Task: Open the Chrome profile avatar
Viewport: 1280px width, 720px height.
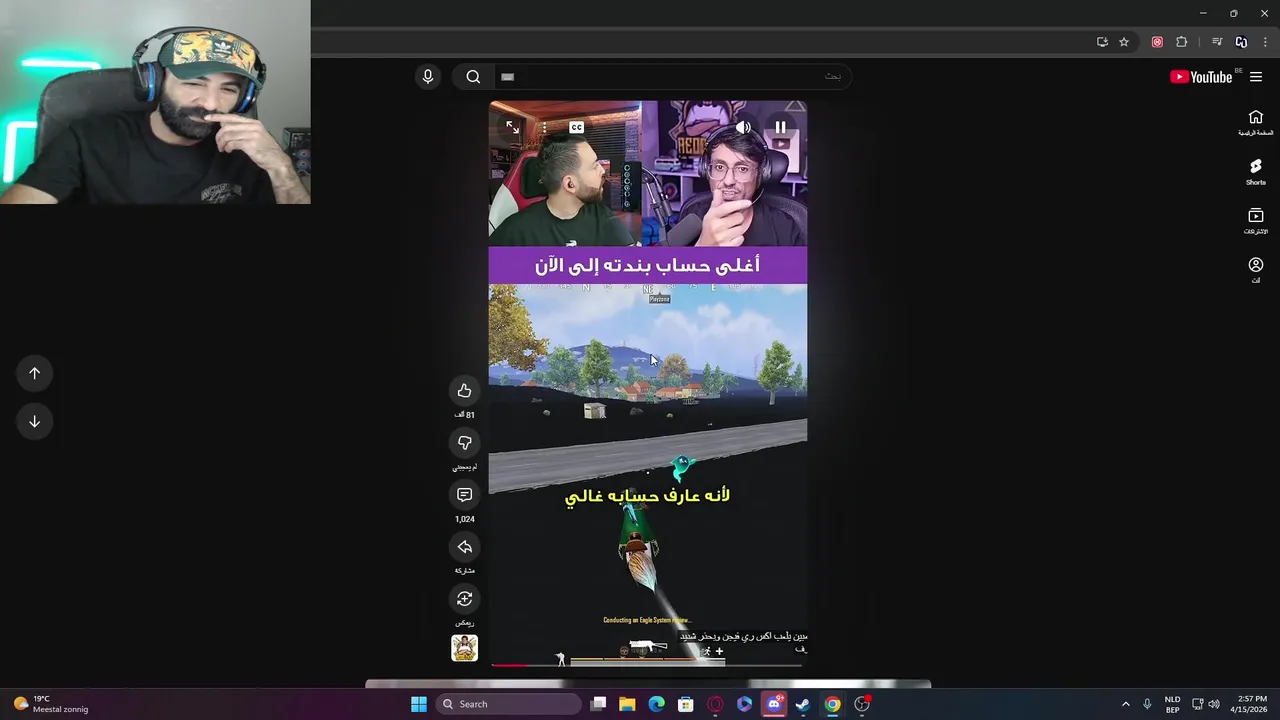Action: coord(1241,42)
